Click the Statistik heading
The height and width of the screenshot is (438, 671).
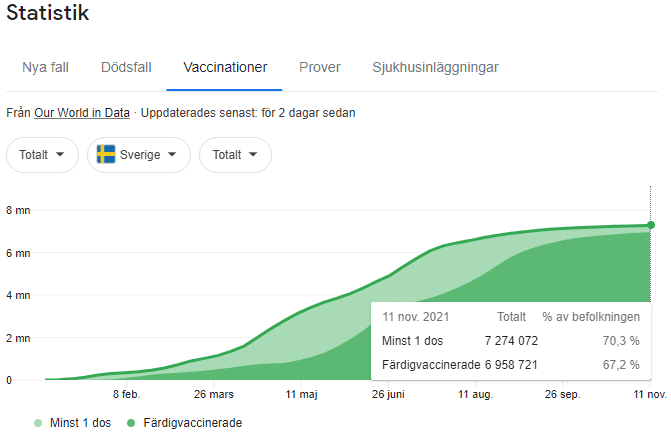(47, 14)
